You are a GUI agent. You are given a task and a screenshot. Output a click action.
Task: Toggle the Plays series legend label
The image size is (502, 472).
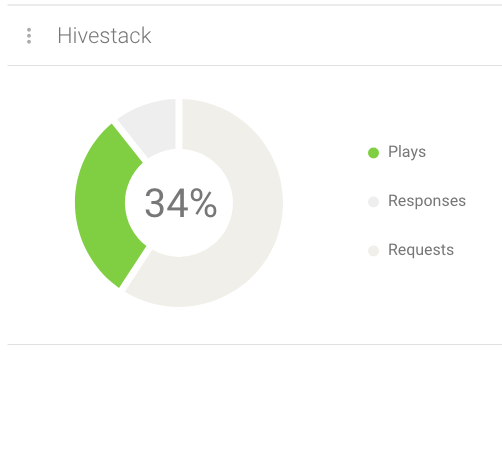(x=407, y=152)
